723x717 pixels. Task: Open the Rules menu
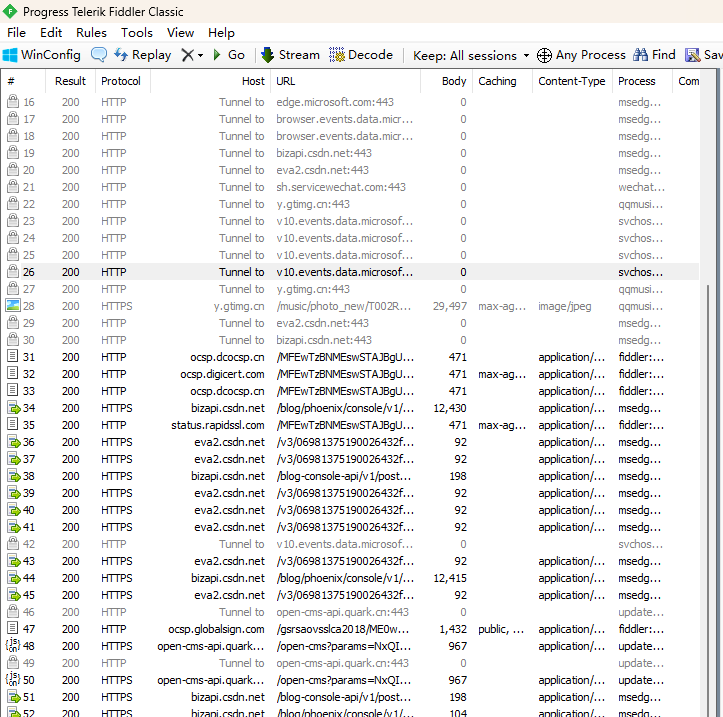pos(91,33)
